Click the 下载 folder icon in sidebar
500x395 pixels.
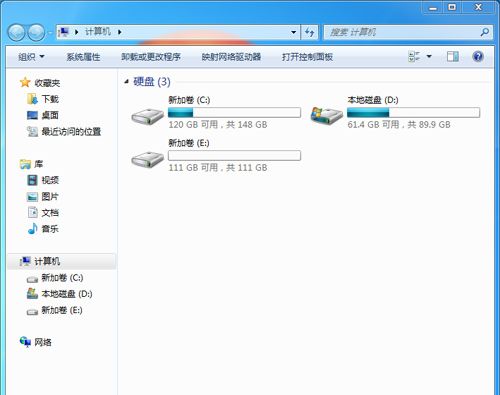(x=32, y=99)
